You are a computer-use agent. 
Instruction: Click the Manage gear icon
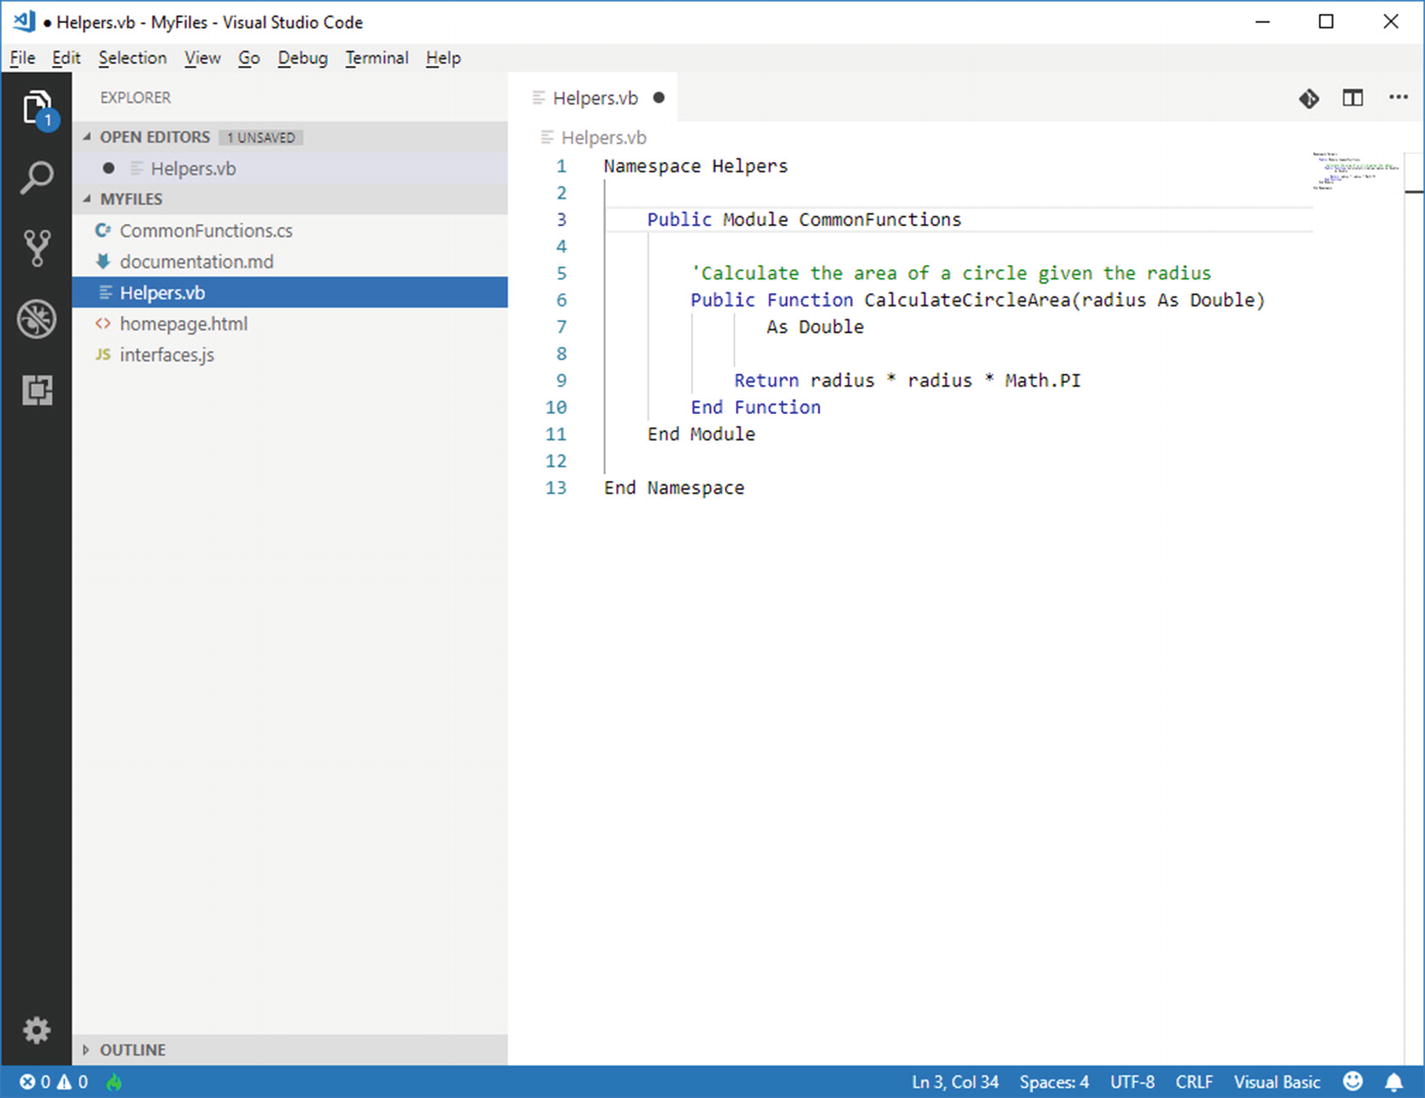pos(37,1030)
